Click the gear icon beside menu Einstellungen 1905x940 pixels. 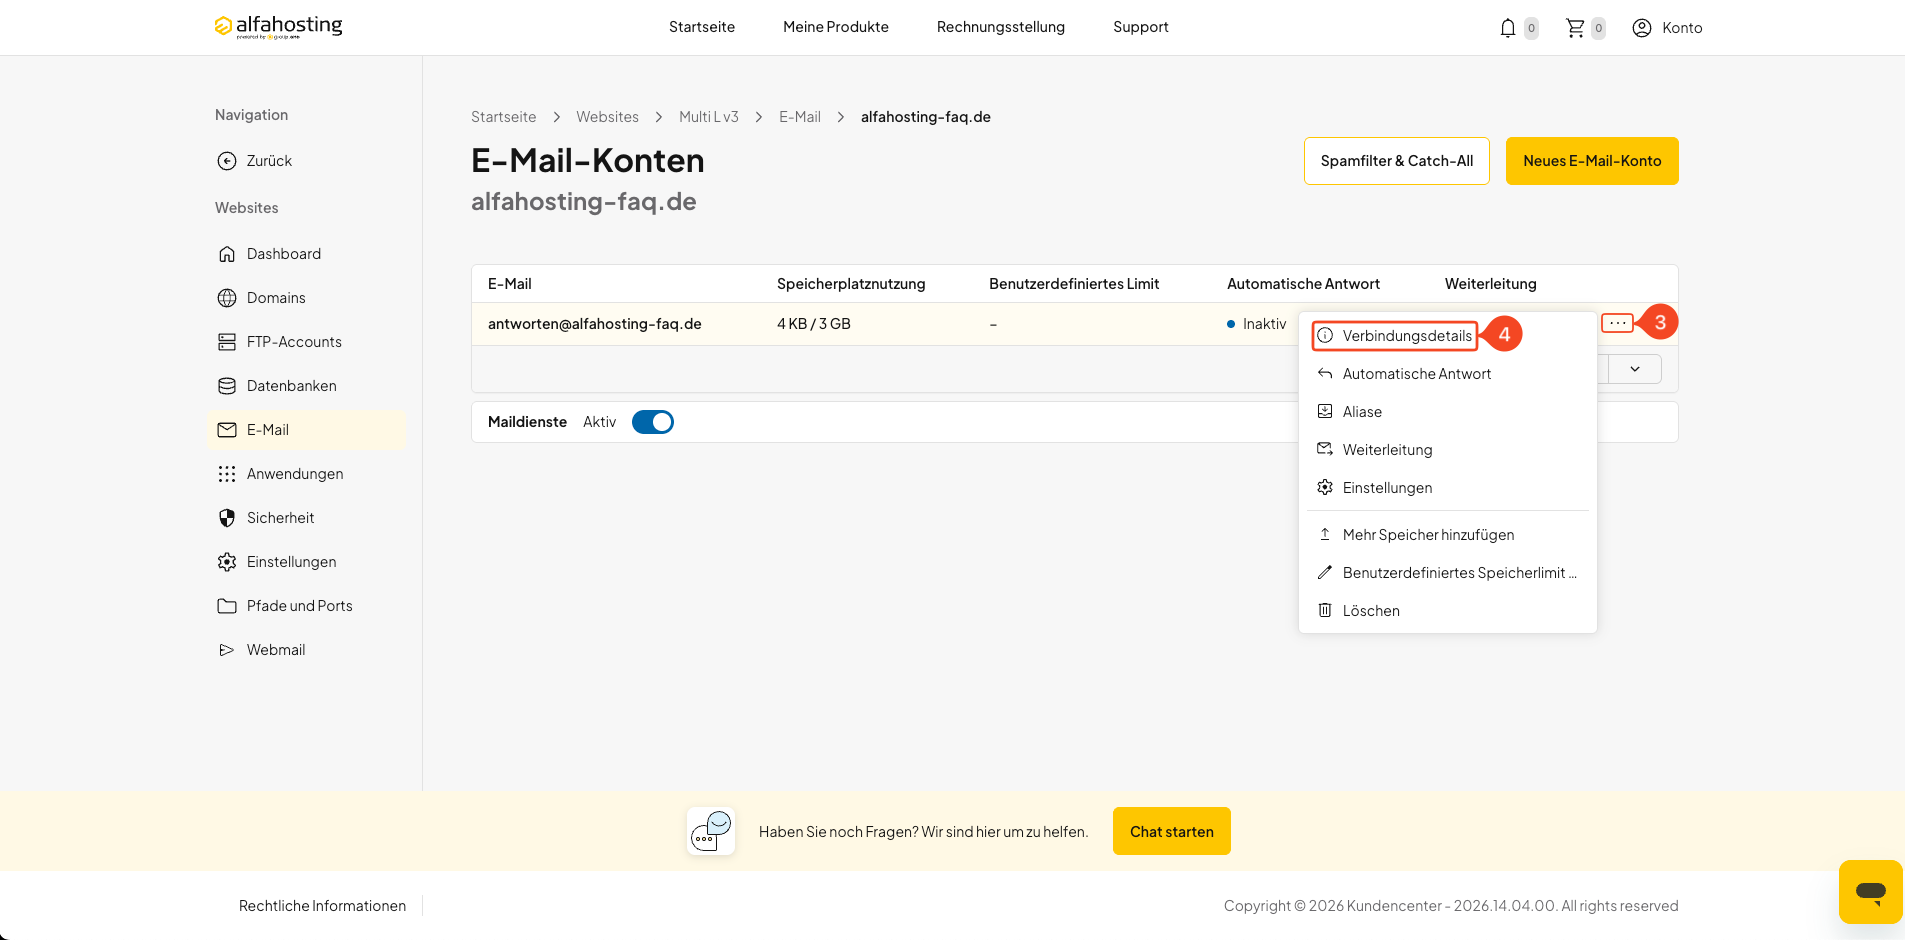pos(1325,488)
